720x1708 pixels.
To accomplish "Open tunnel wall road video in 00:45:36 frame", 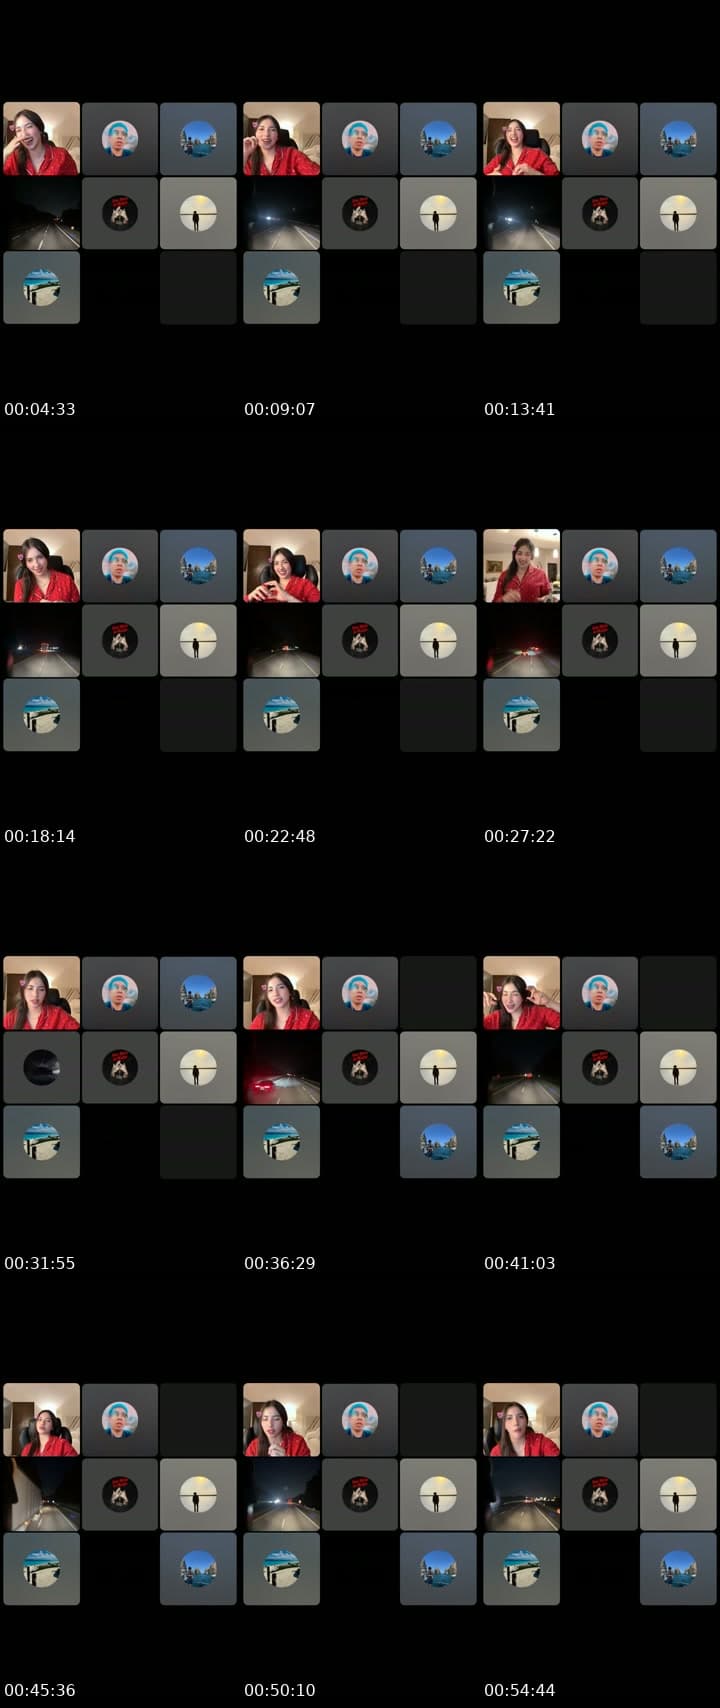I will (x=41, y=1494).
